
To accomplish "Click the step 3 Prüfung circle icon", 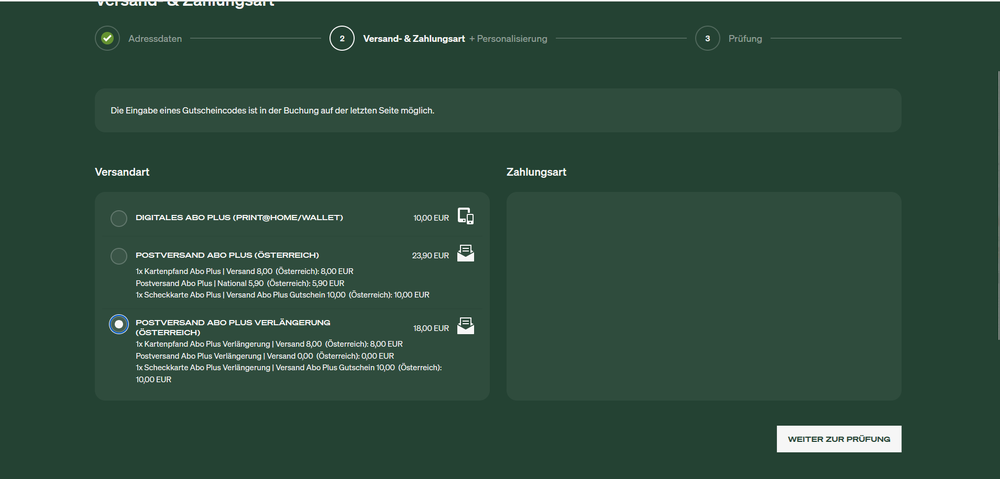I will click(x=707, y=38).
